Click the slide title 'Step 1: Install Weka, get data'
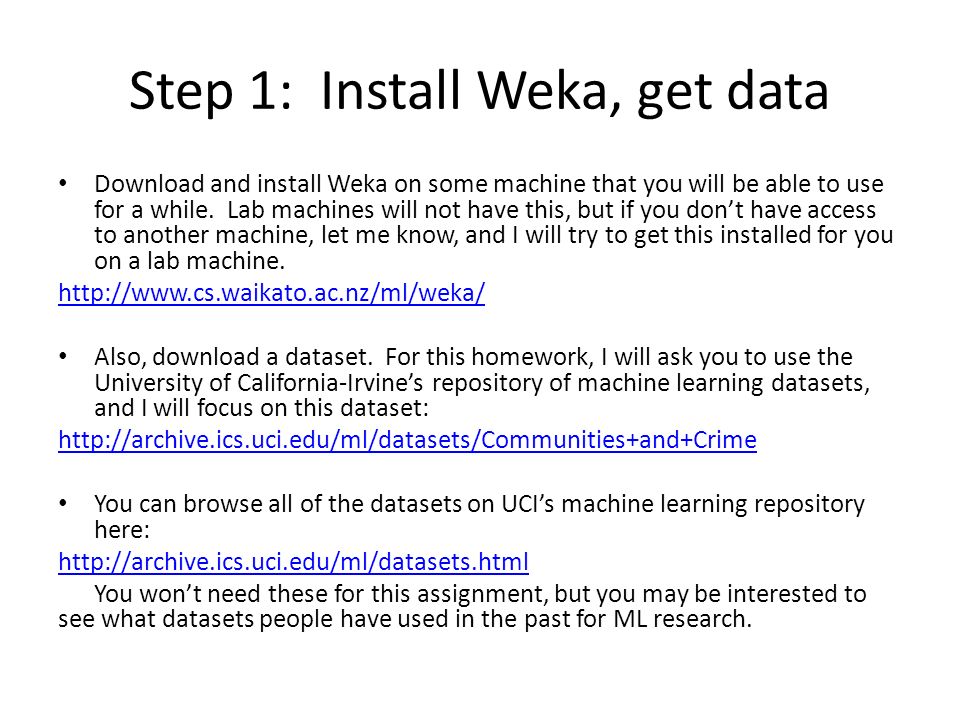This screenshot has height=720, width=960. 479,91
